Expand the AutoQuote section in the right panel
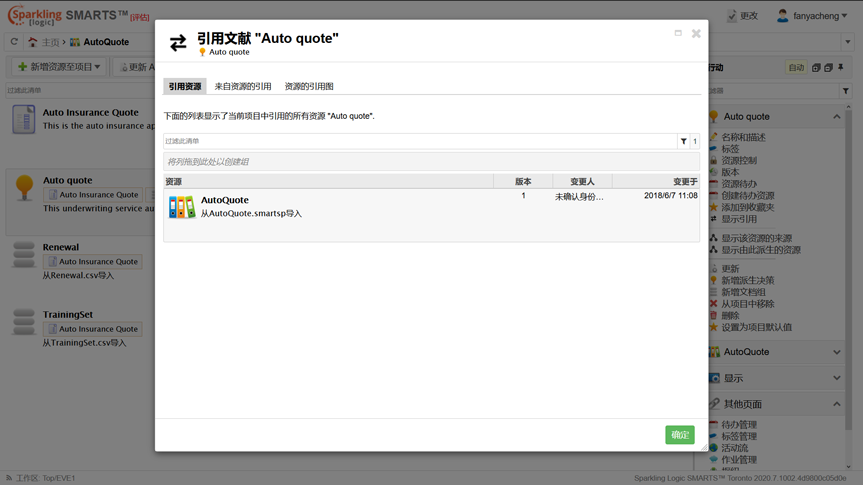863x485 pixels. point(836,352)
